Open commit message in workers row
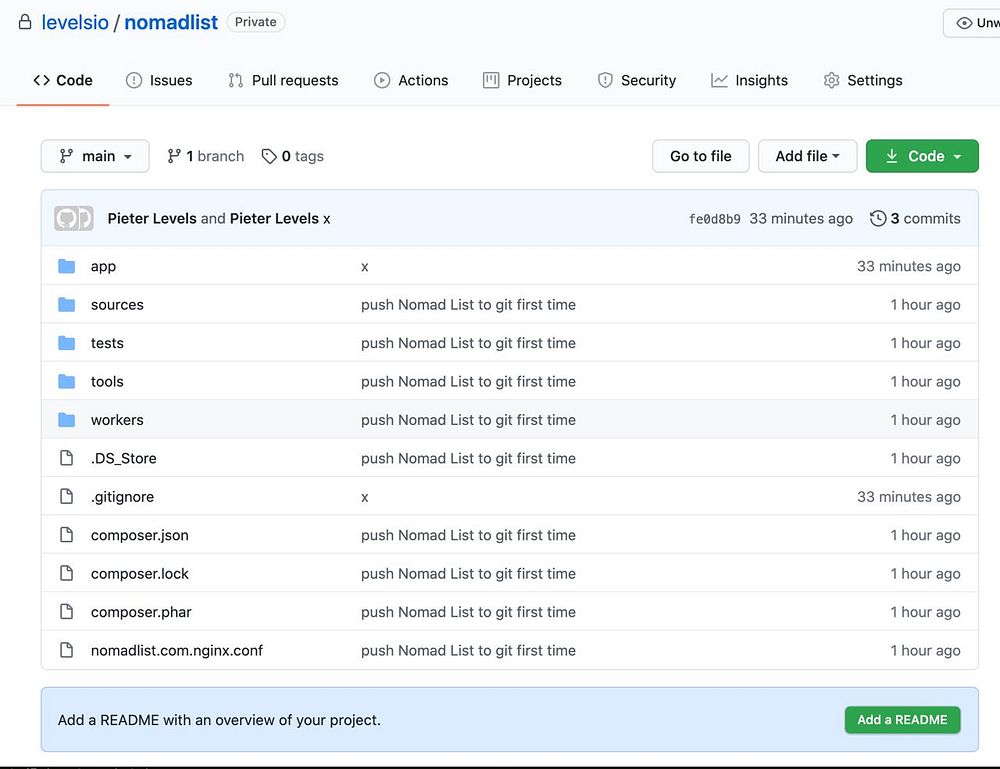The image size is (1000, 769). 468,420
